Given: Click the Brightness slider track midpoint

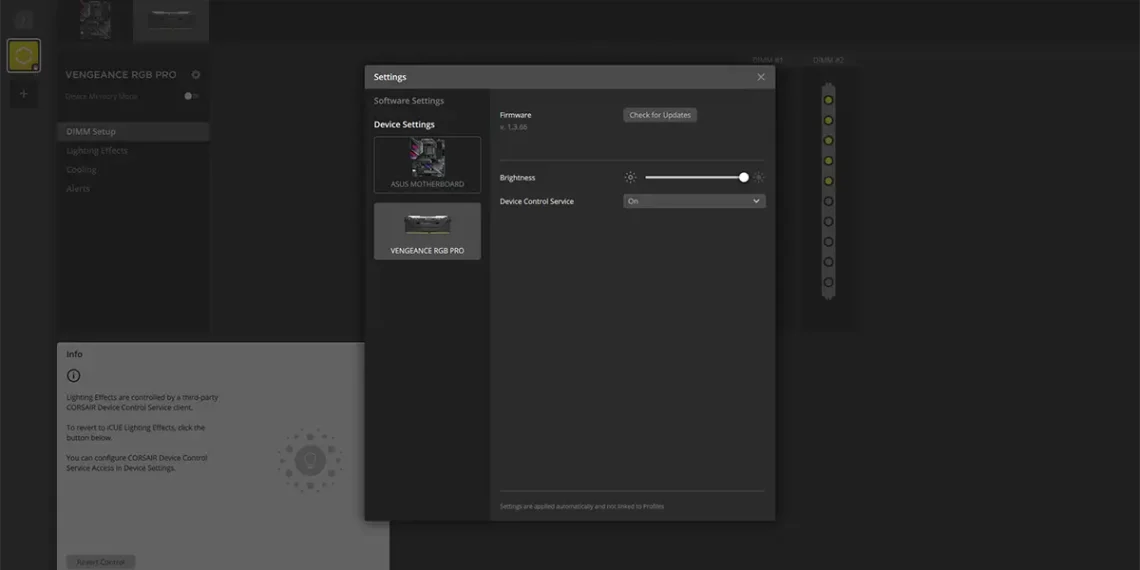Looking at the screenshot, I should [x=694, y=177].
